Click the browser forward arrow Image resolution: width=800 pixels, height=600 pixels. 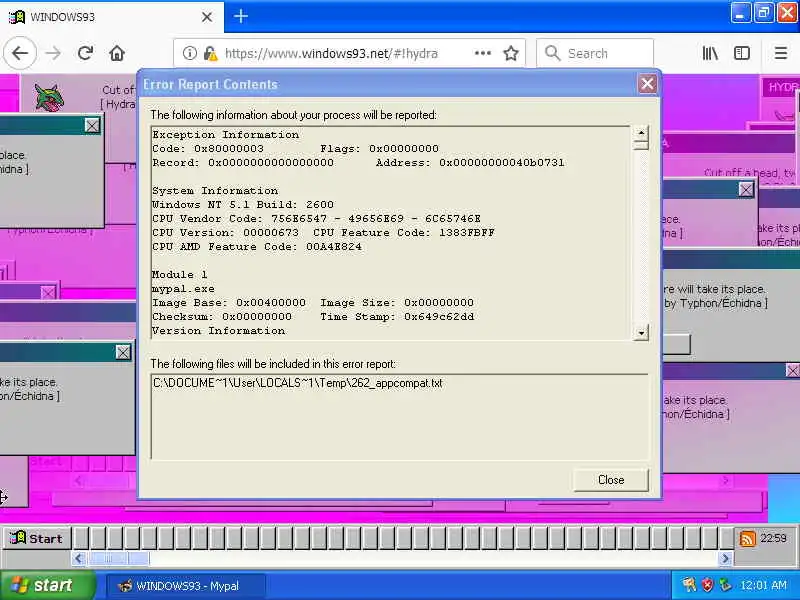coord(53,53)
